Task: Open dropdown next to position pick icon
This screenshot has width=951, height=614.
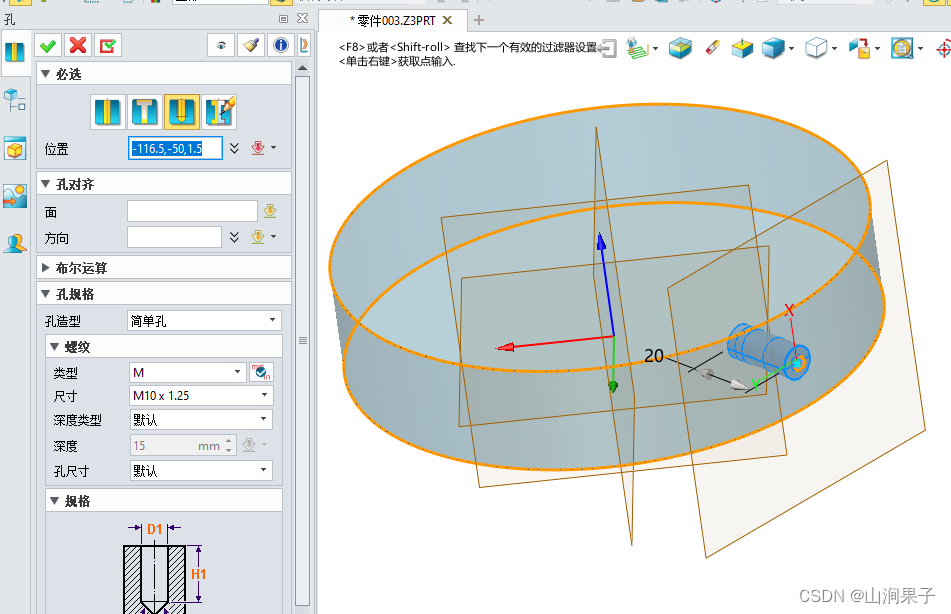Action: [x=274, y=148]
